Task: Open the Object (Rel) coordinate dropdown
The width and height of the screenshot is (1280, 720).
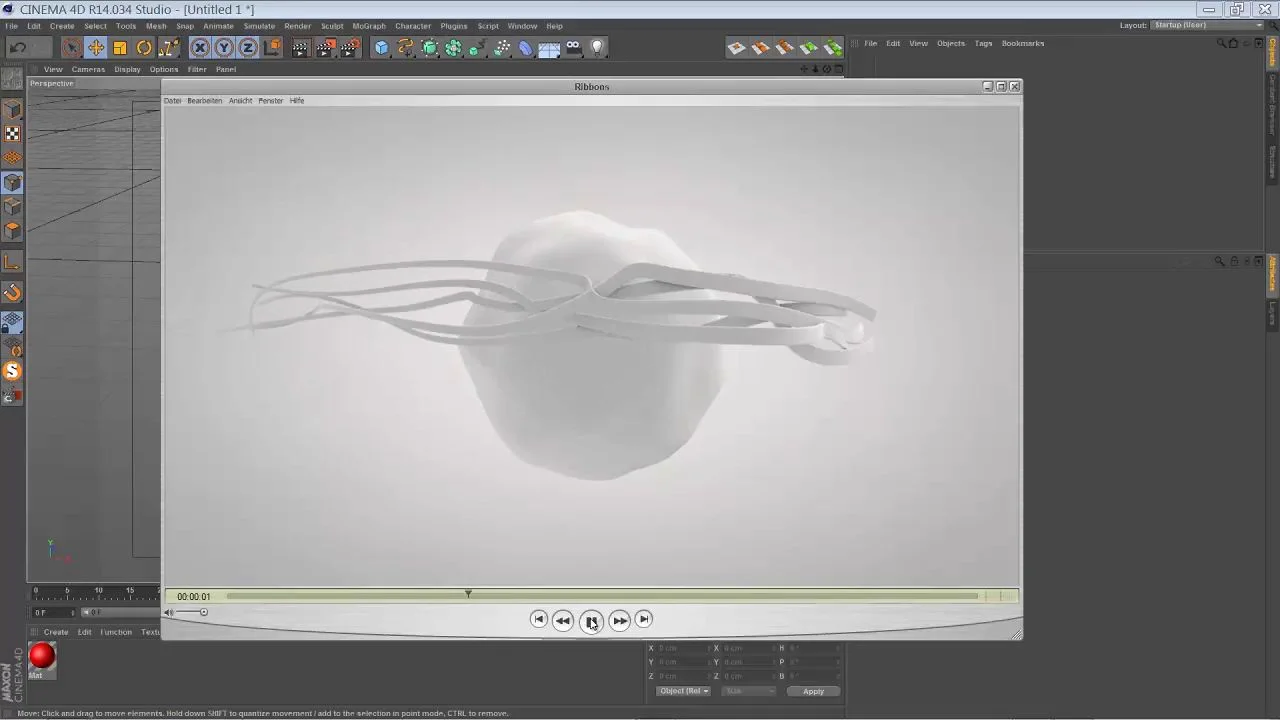Action: point(683,691)
